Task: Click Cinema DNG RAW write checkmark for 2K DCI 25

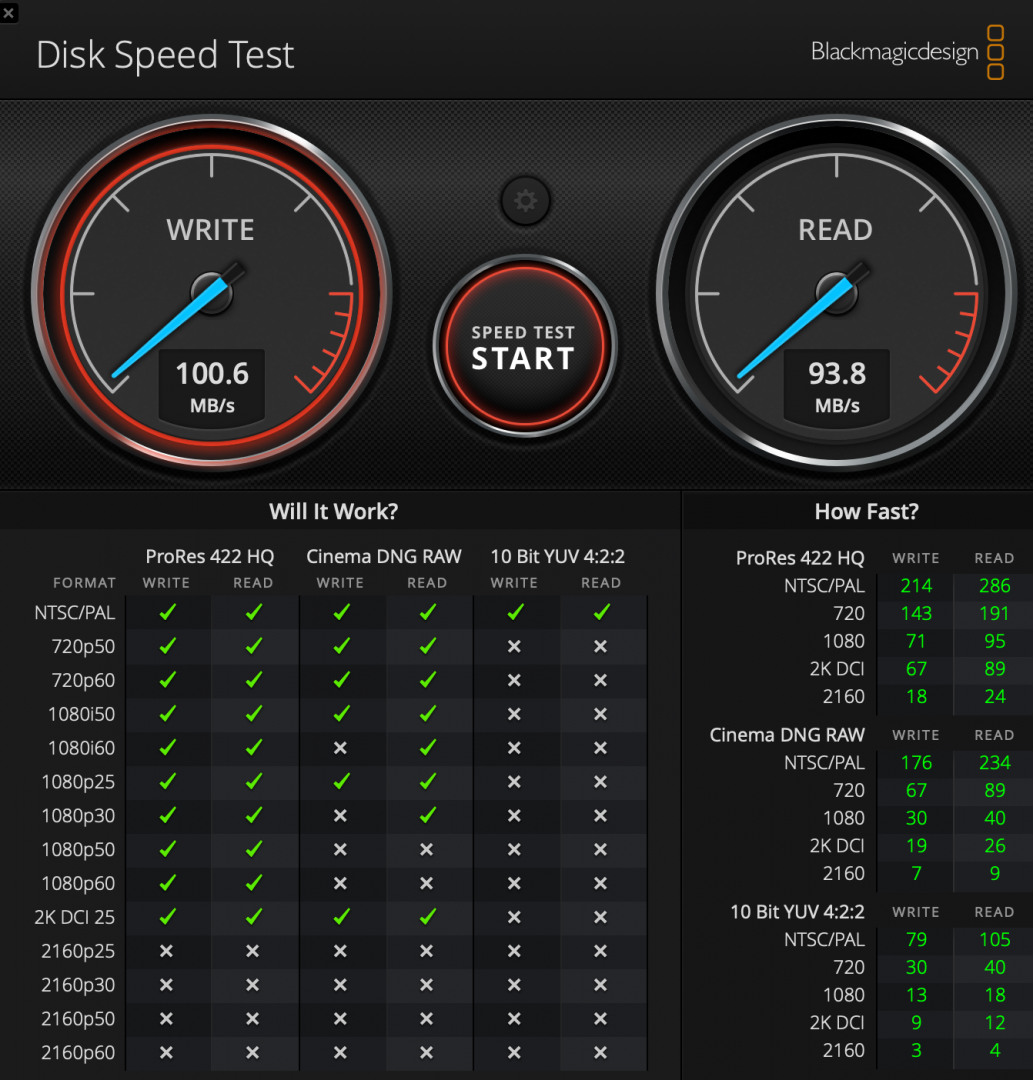Action: pyautogui.click(x=342, y=916)
